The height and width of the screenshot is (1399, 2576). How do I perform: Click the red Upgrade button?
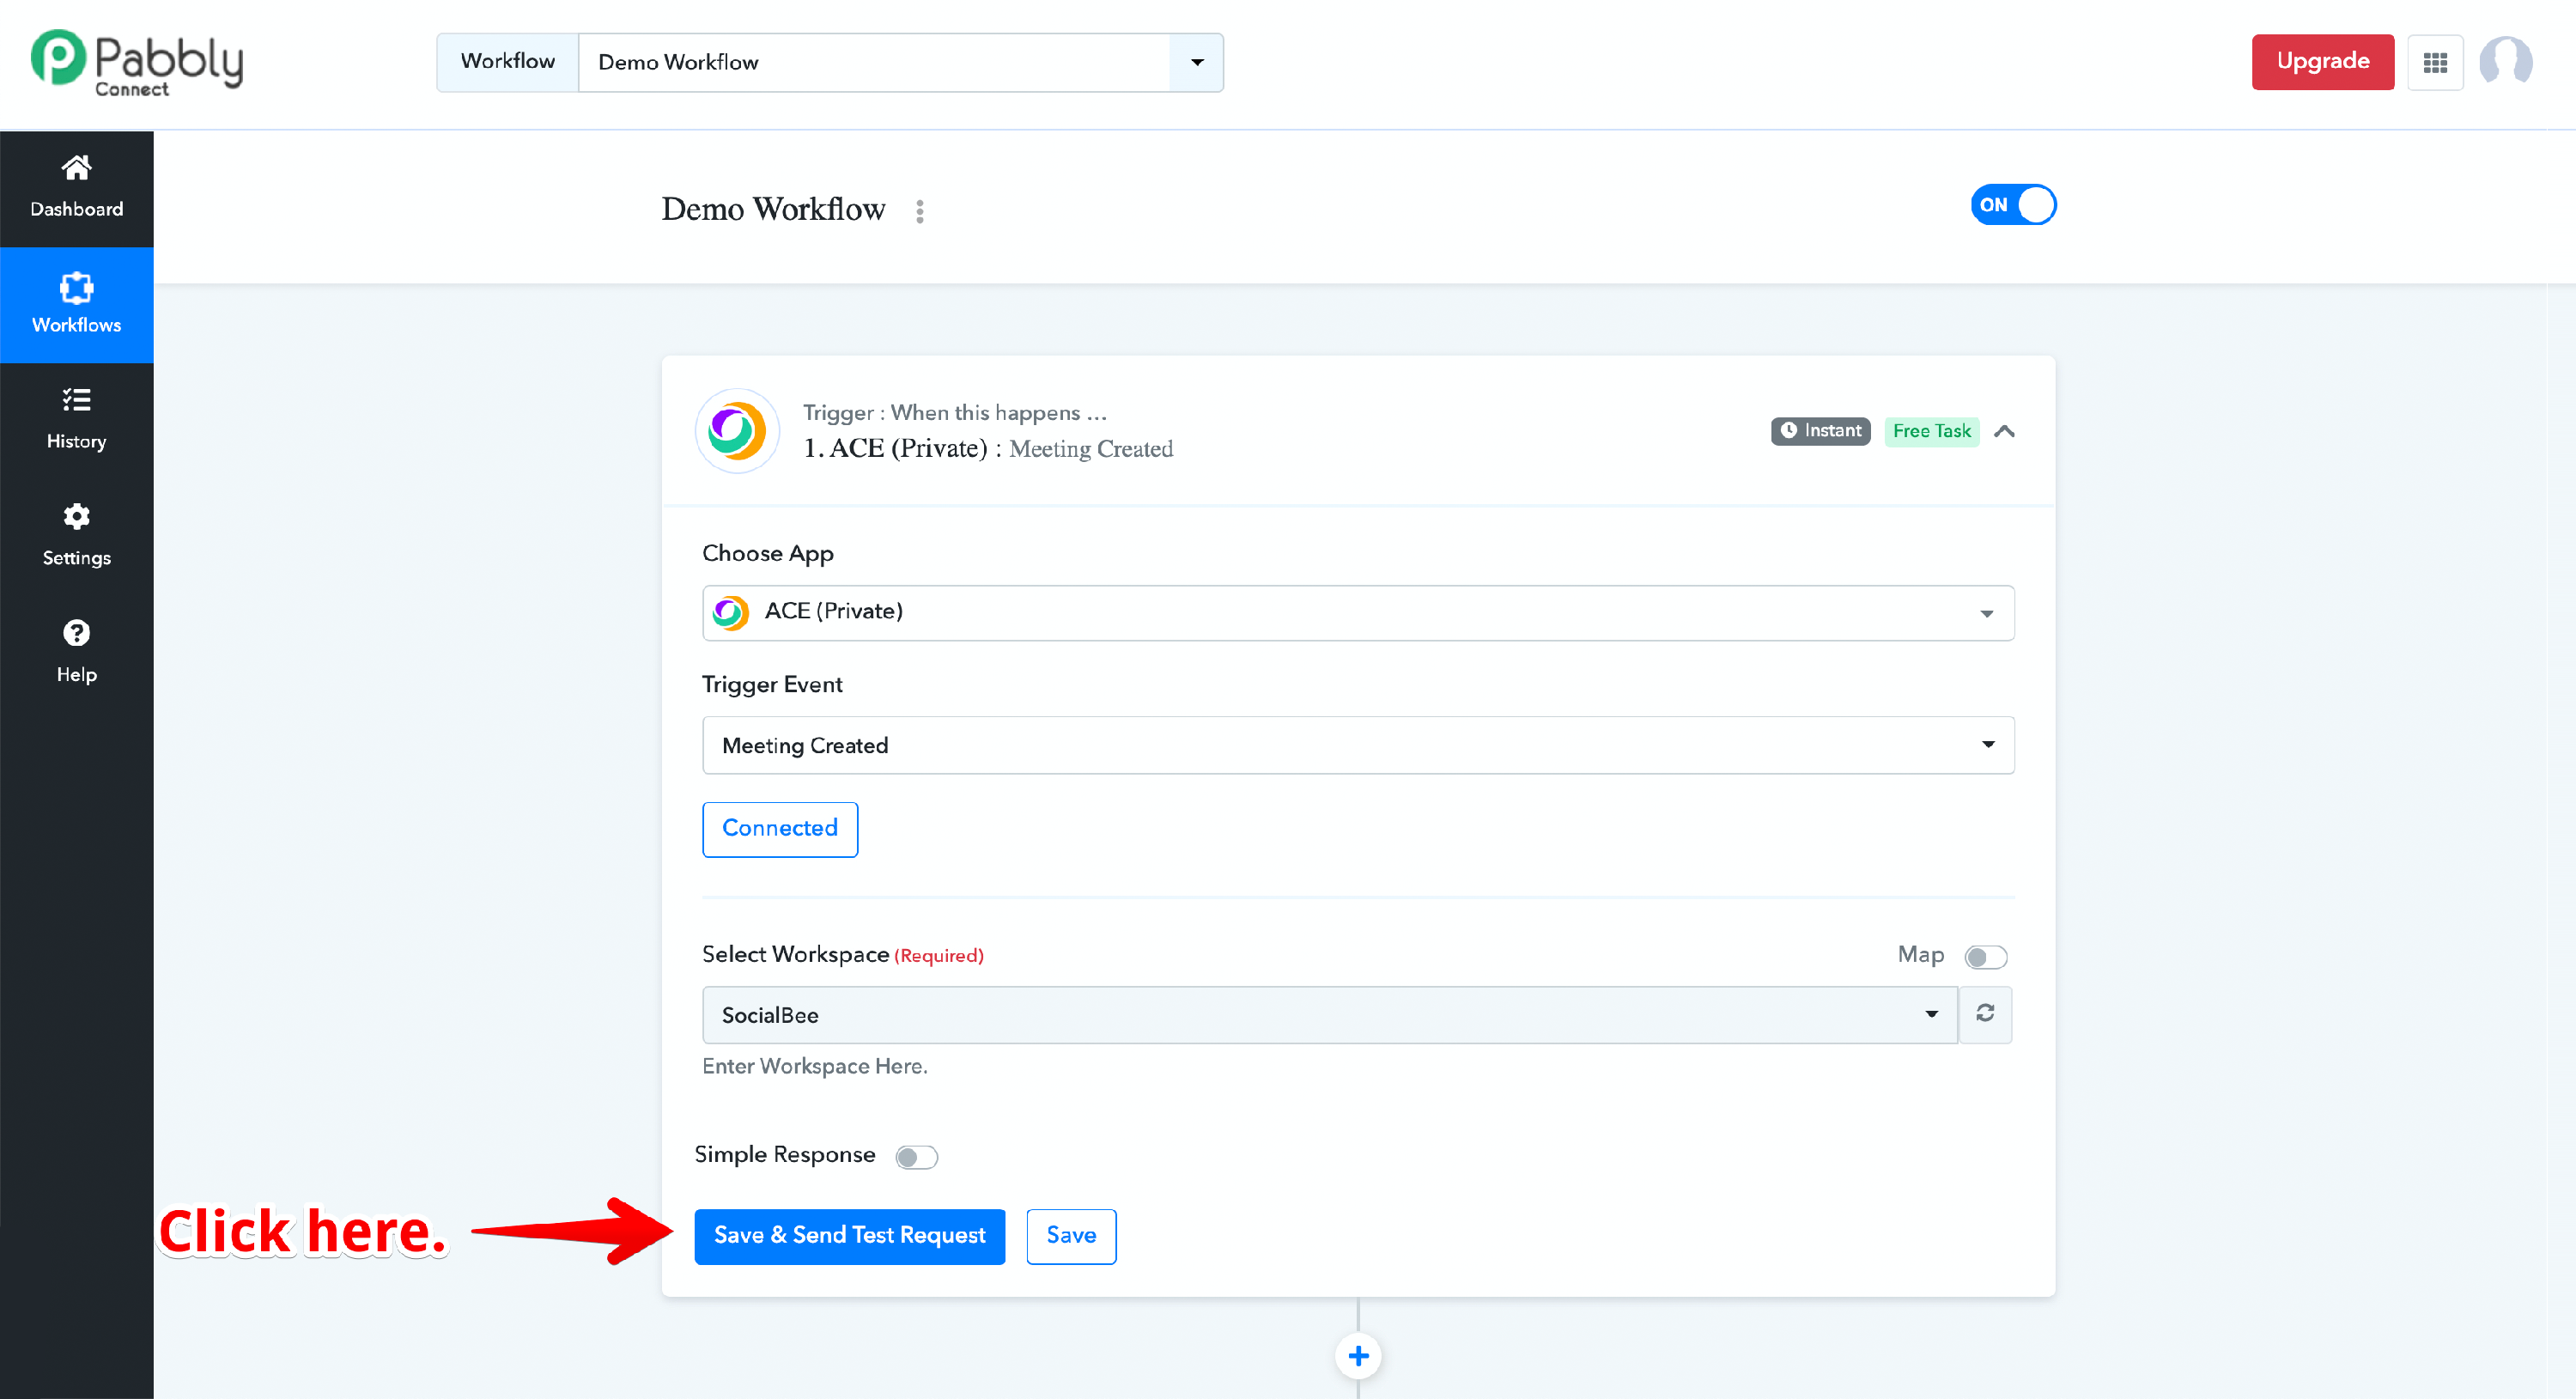[x=2322, y=62]
